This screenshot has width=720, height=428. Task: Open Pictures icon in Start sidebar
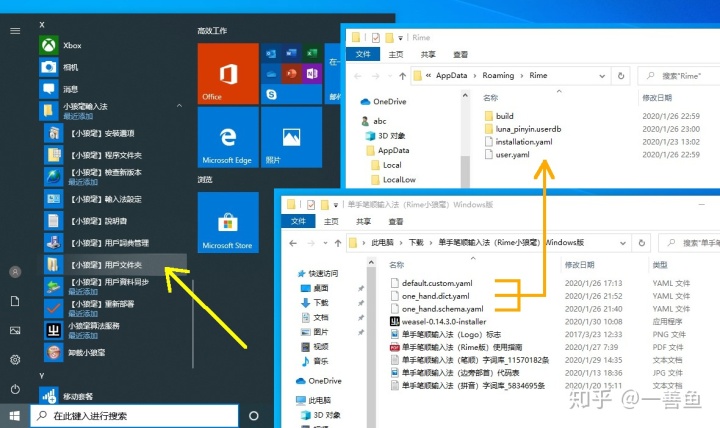tap(15, 330)
